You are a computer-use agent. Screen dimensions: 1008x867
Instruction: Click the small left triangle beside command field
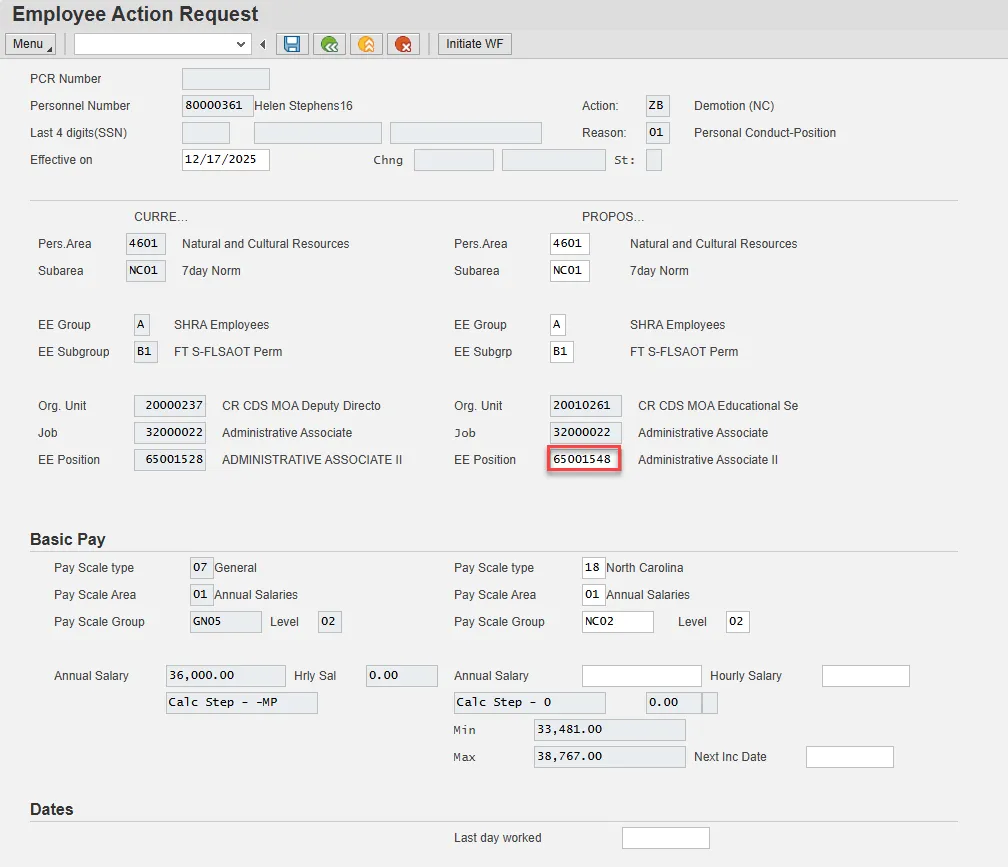point(263,44)
